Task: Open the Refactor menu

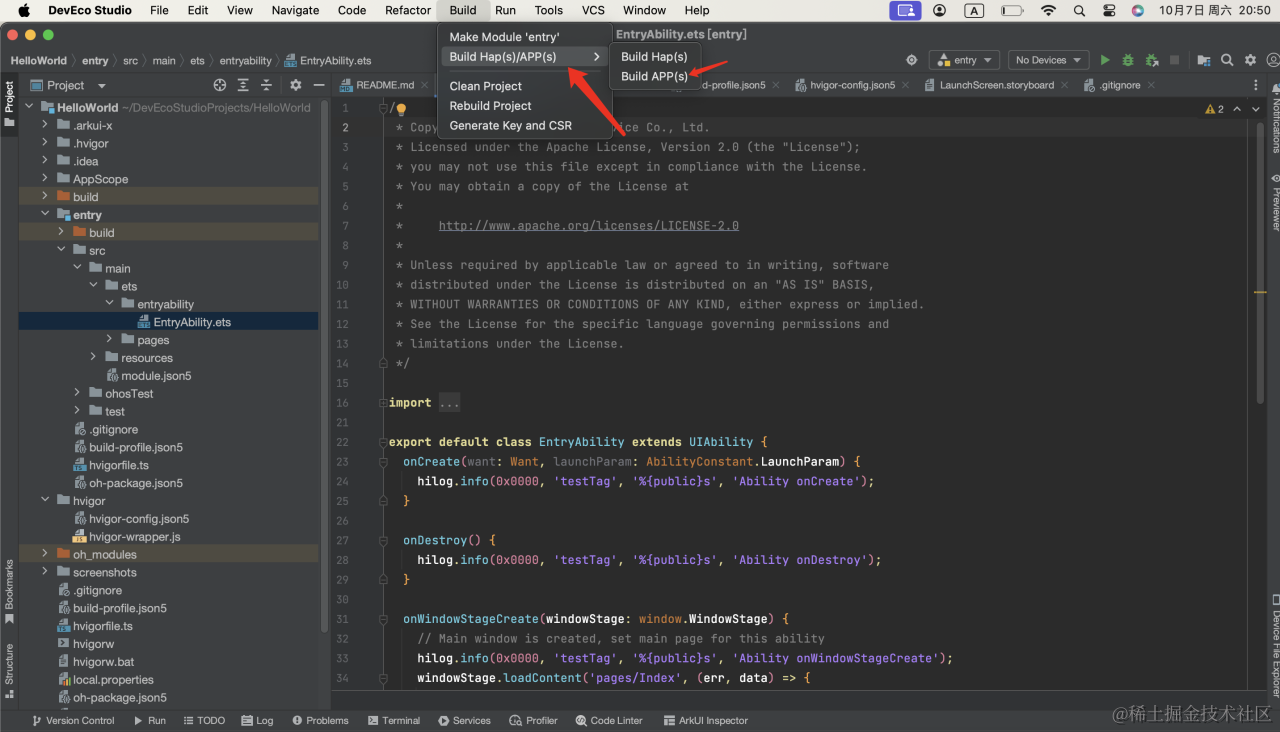Action: point(408,10)
